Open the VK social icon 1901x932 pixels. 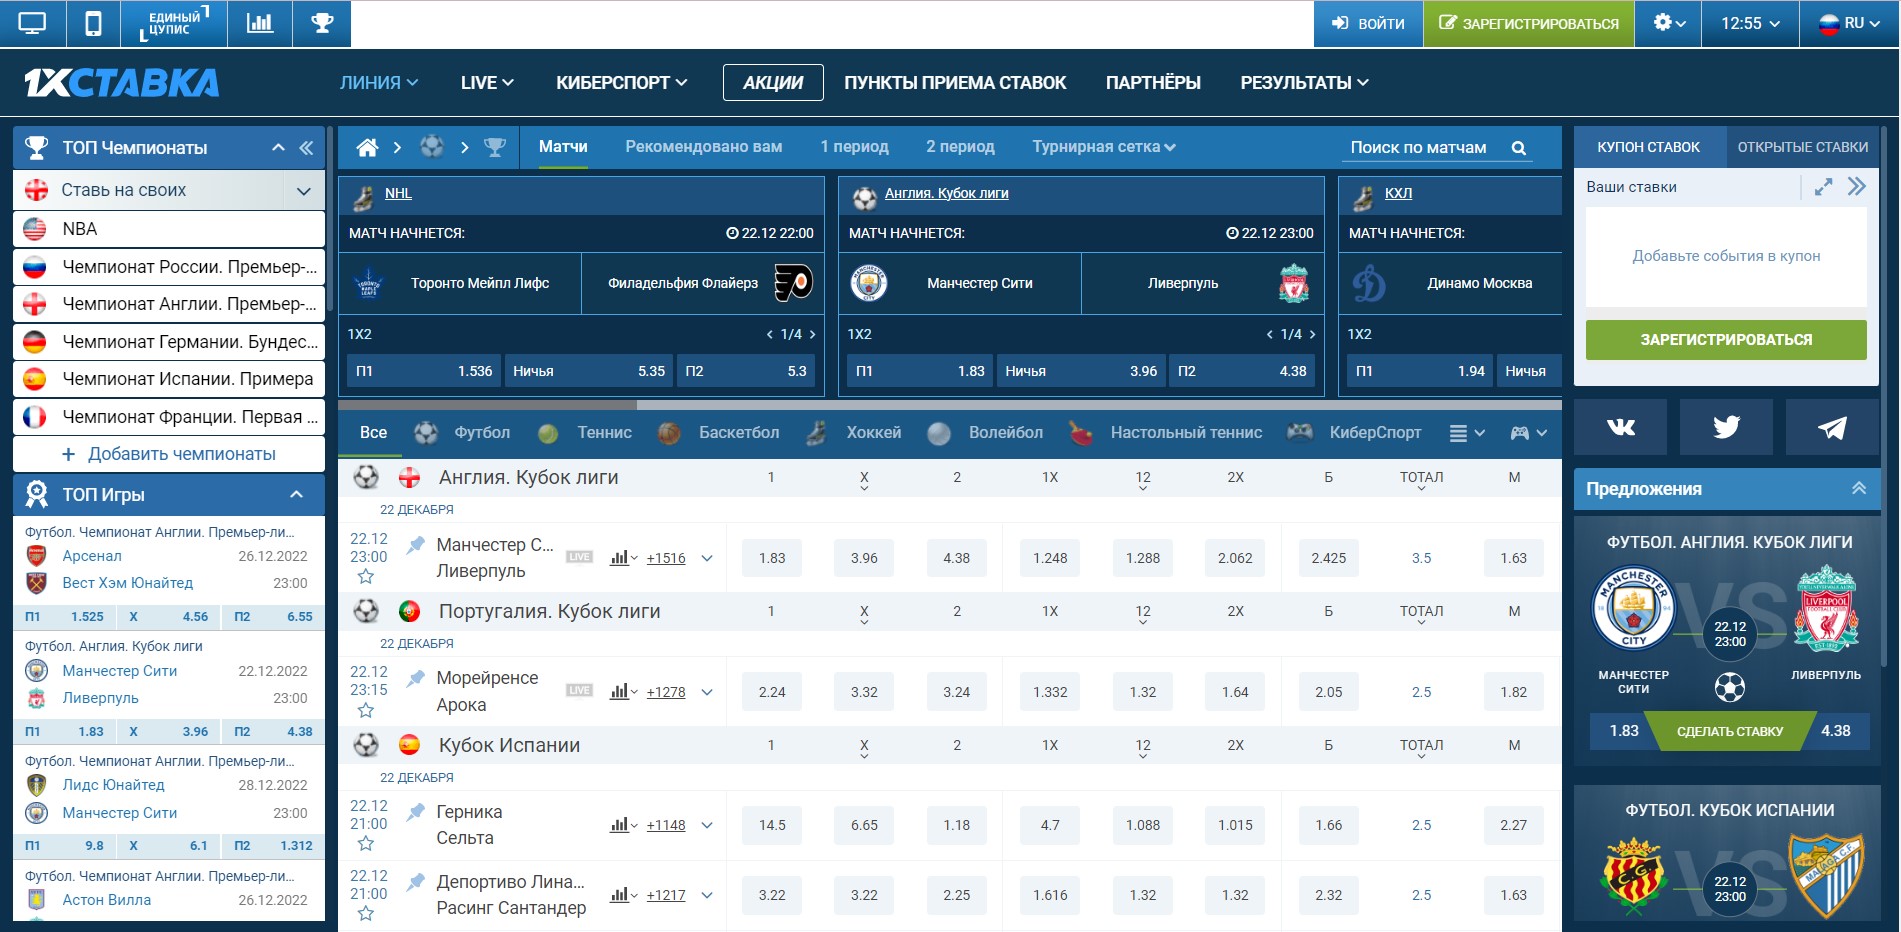click(1620, 428)
